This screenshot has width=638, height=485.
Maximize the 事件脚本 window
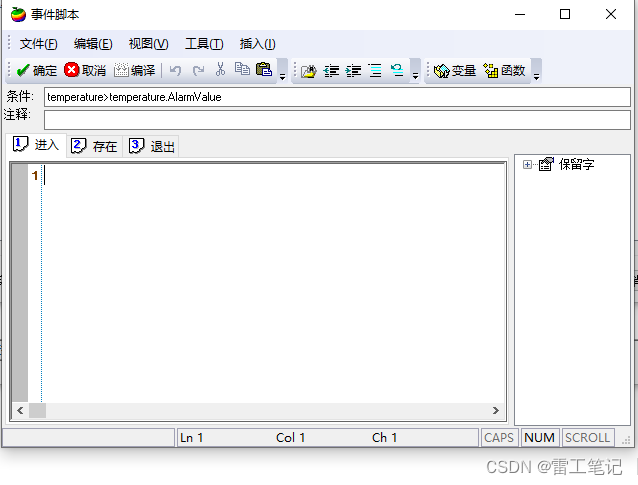coord(565,14)
